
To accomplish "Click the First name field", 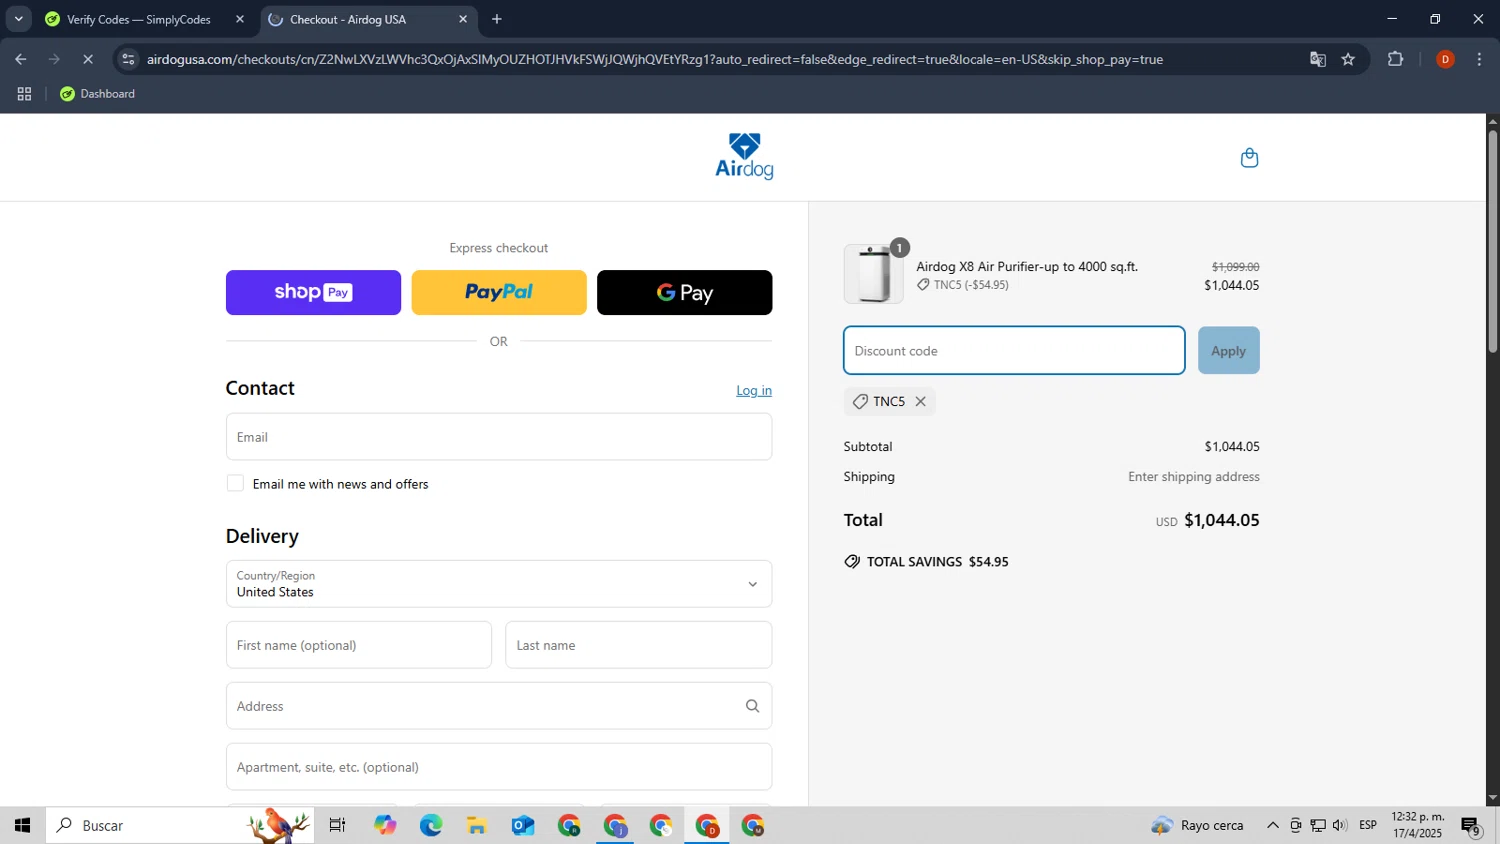I will point(359,645).
